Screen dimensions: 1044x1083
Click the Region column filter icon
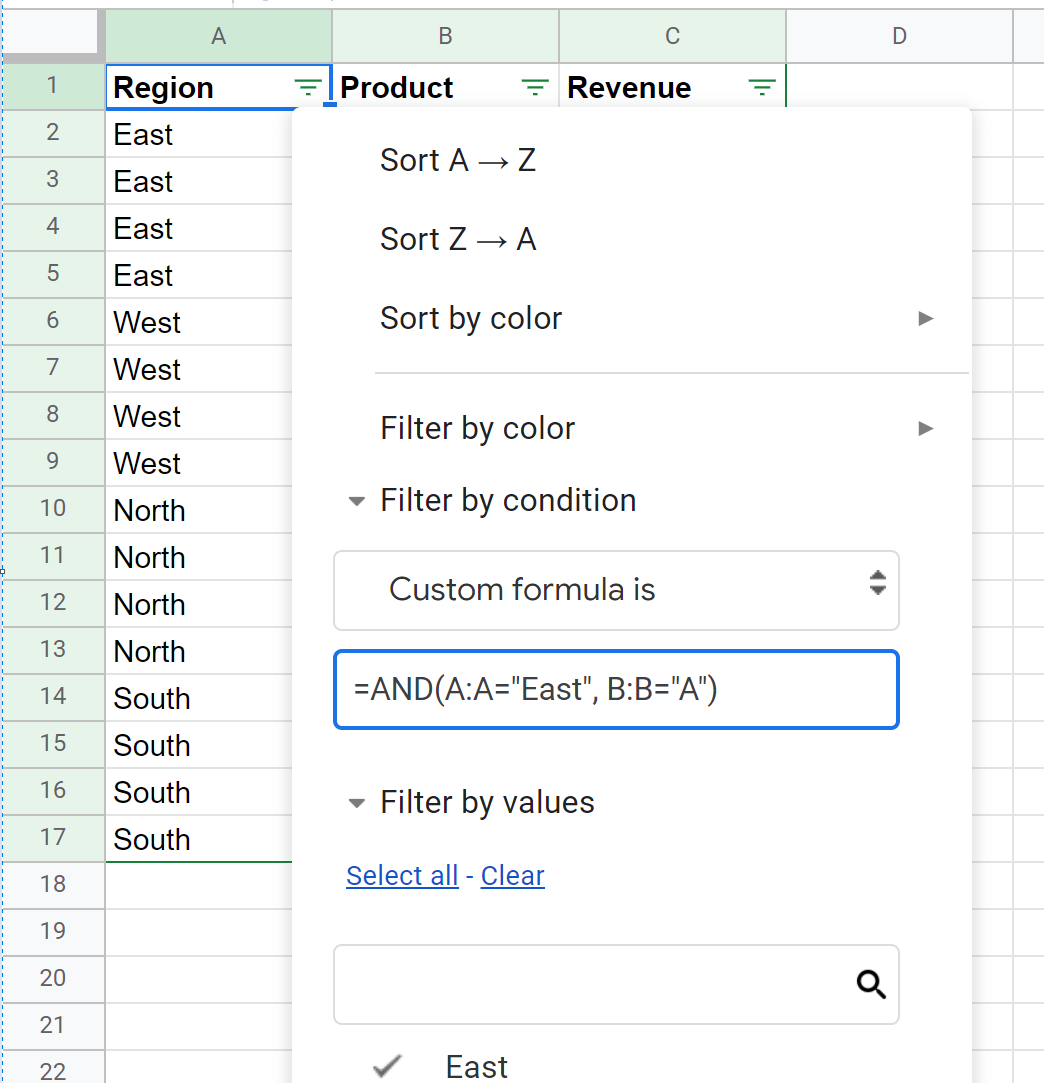pyautogui.click(x=309, y=88)
